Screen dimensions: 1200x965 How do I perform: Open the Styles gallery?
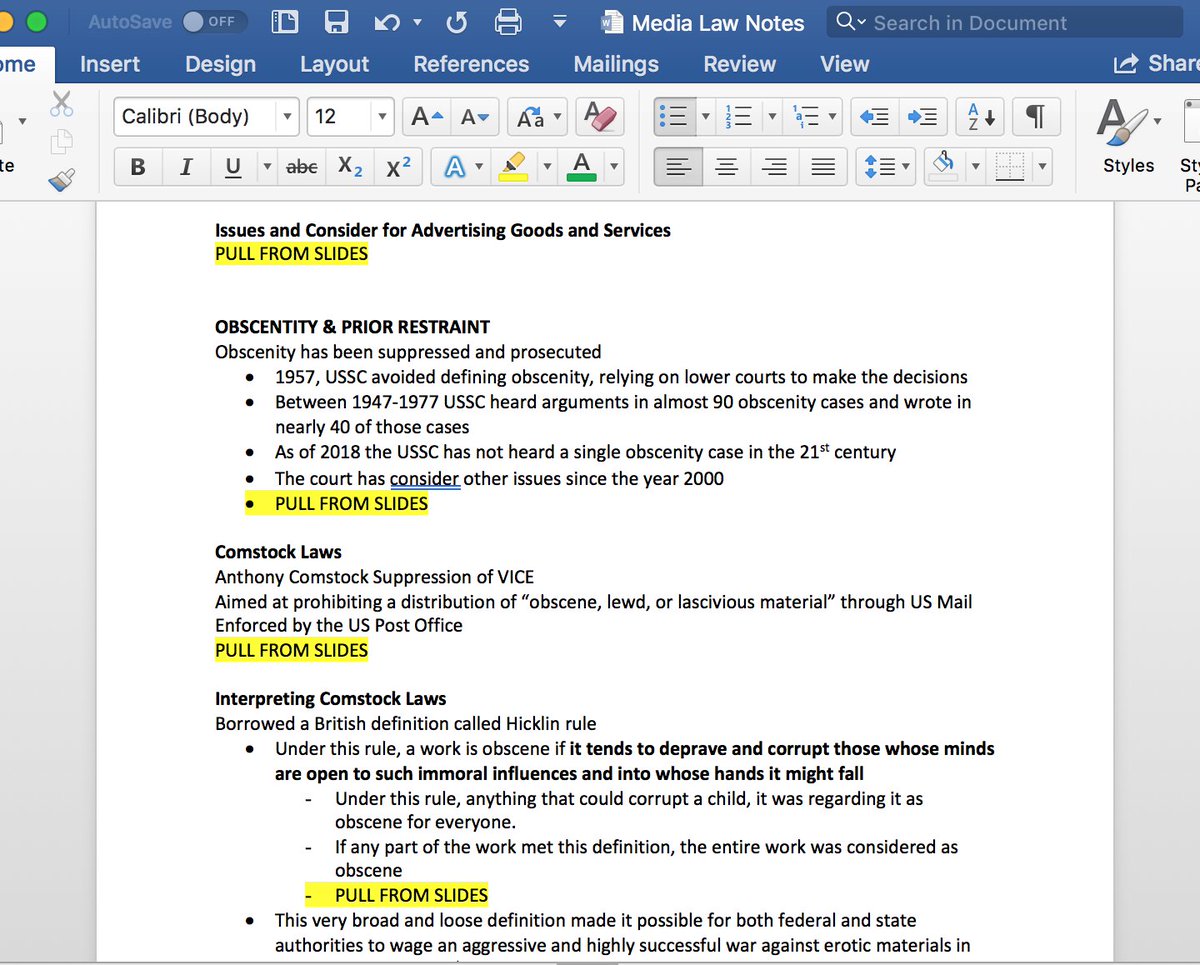coord(1128,138)
